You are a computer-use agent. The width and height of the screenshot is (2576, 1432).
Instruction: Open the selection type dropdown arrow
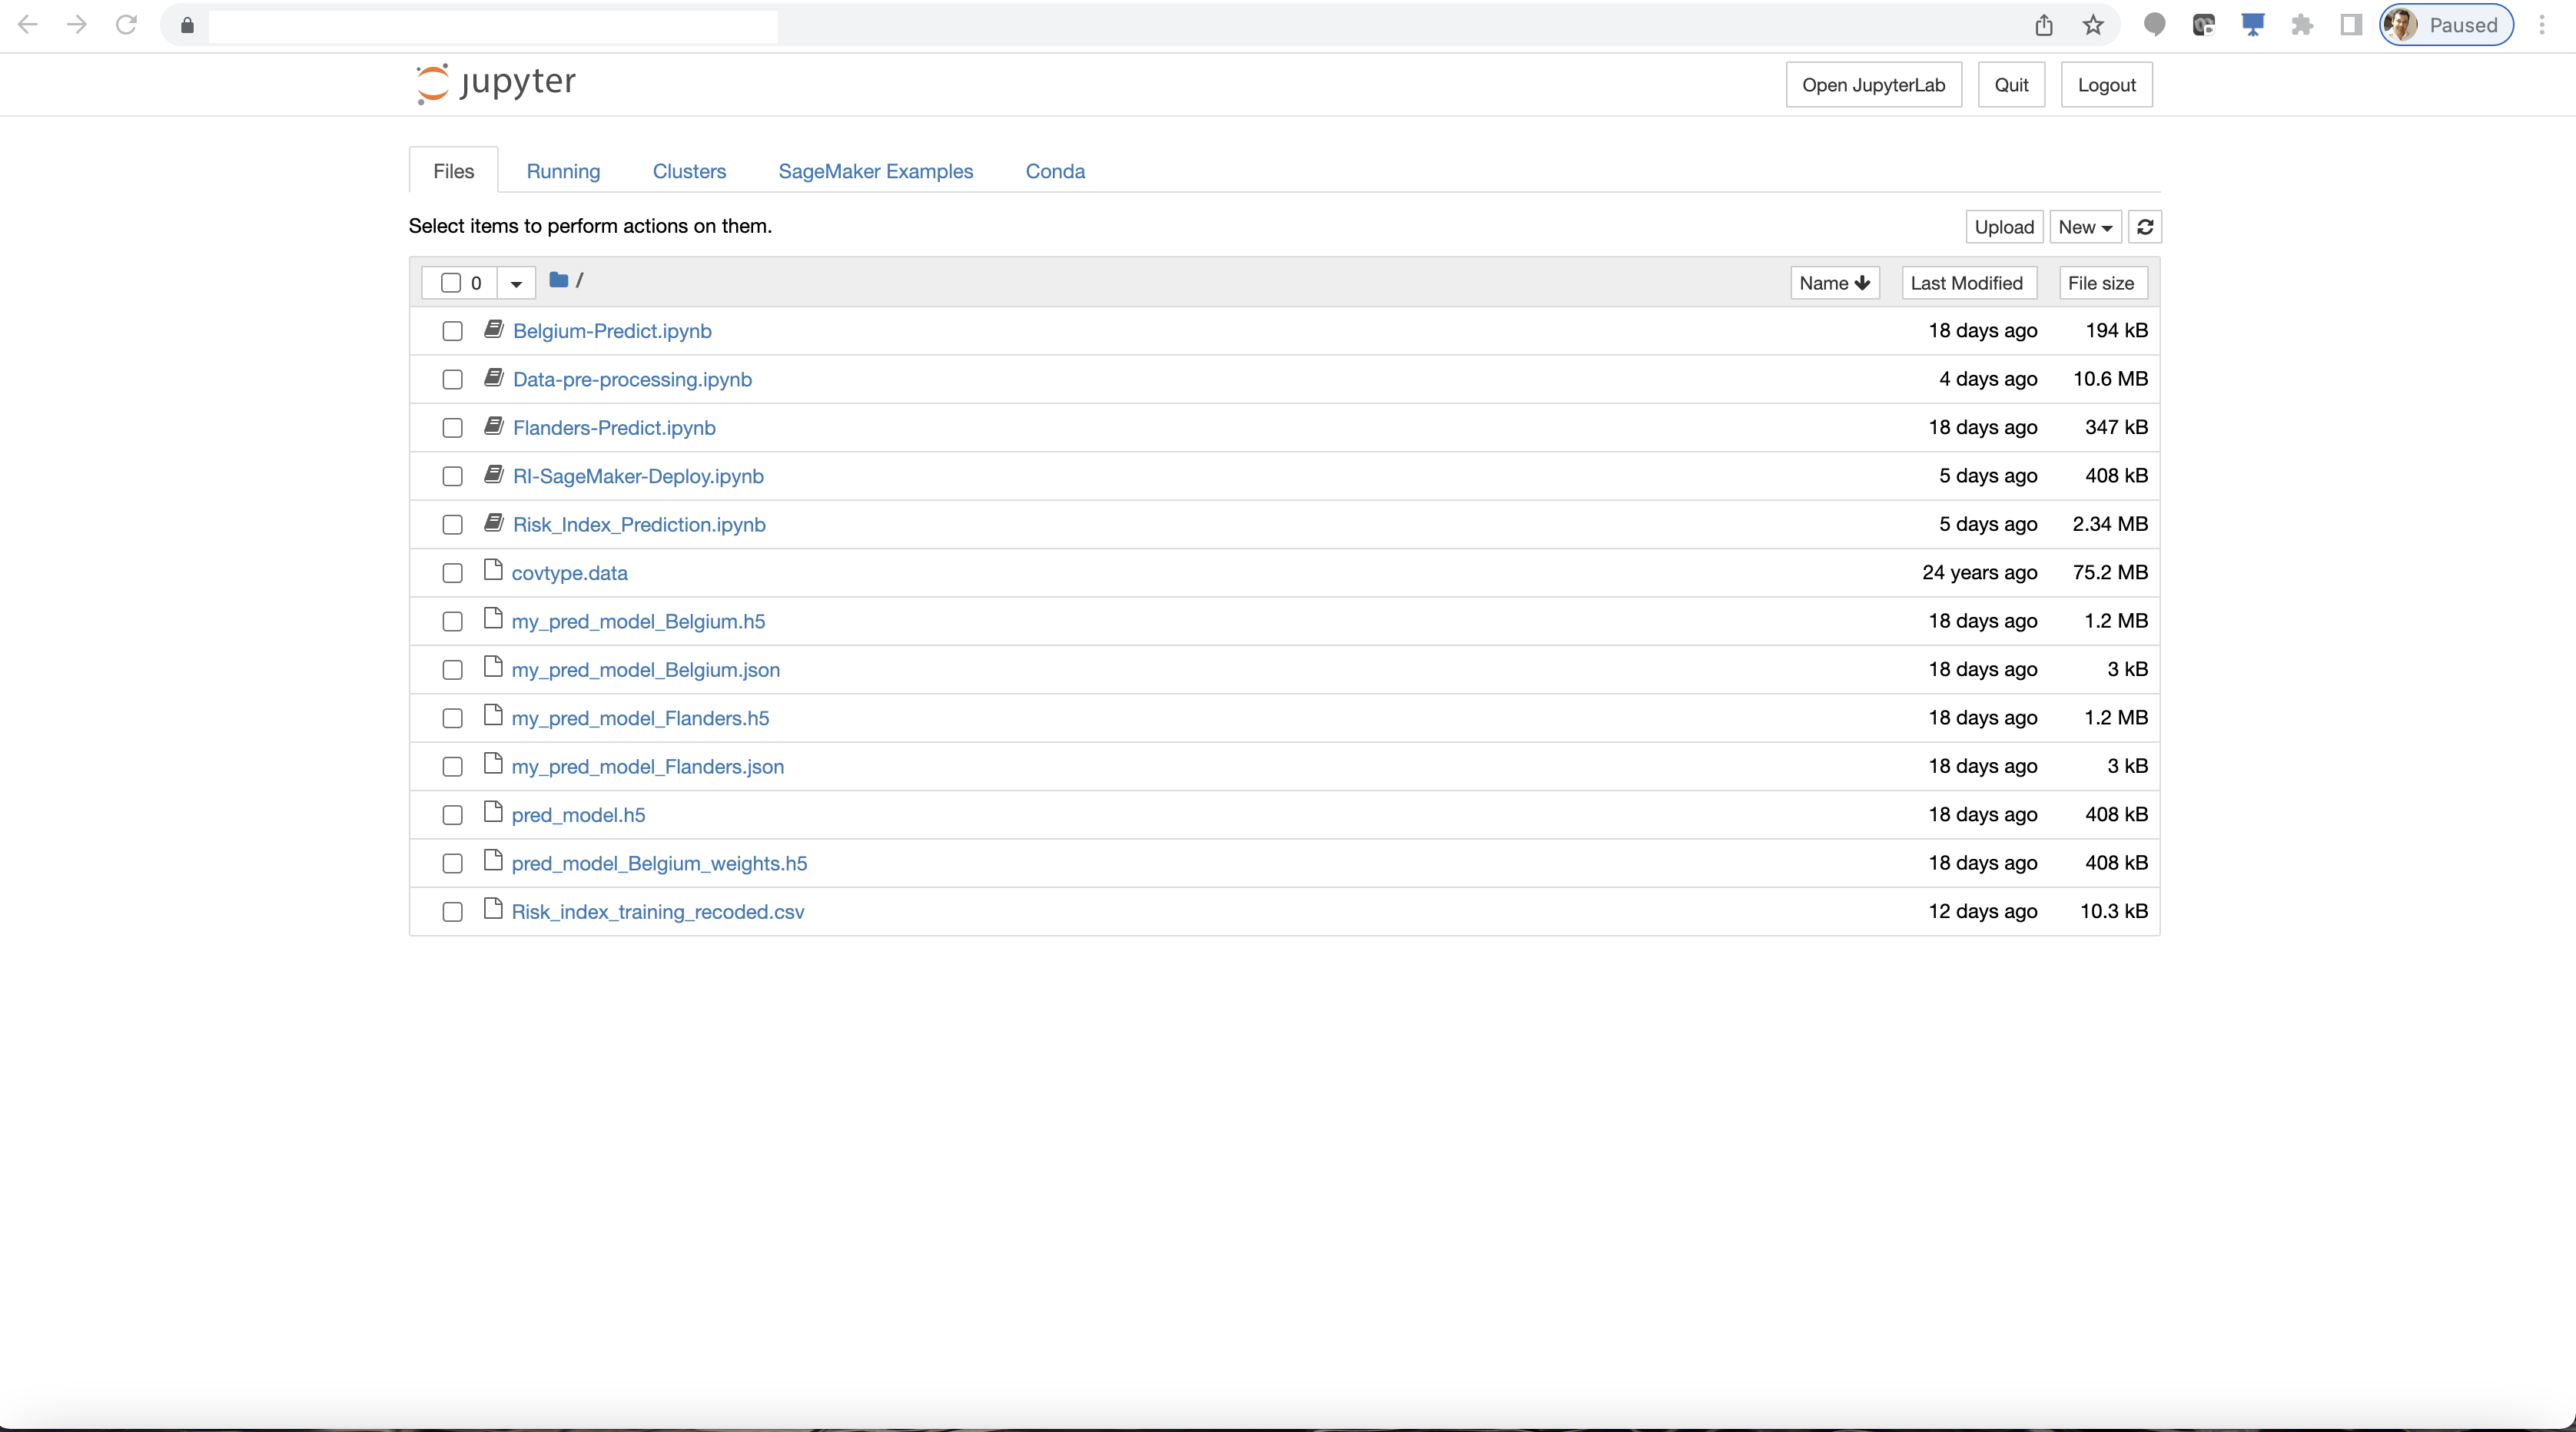(x=516, y=283)
